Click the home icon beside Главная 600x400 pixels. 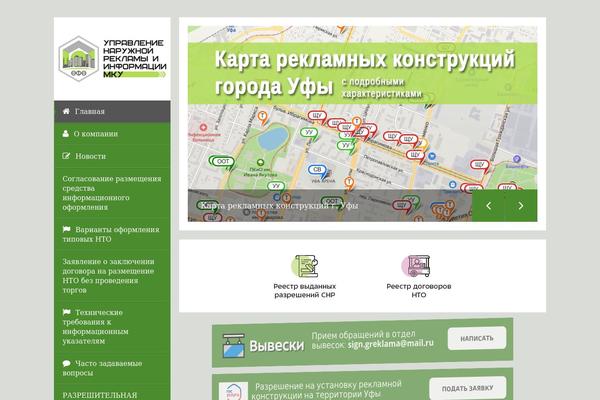coord(66,111)
